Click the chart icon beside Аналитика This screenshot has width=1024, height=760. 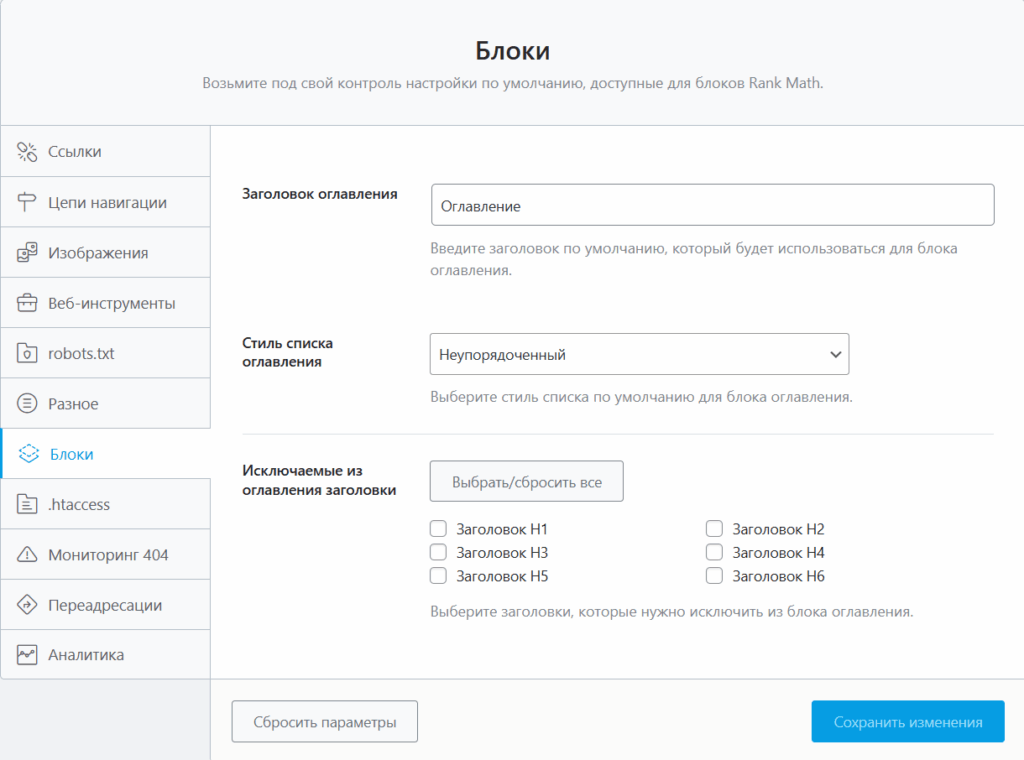click(28, 655)
